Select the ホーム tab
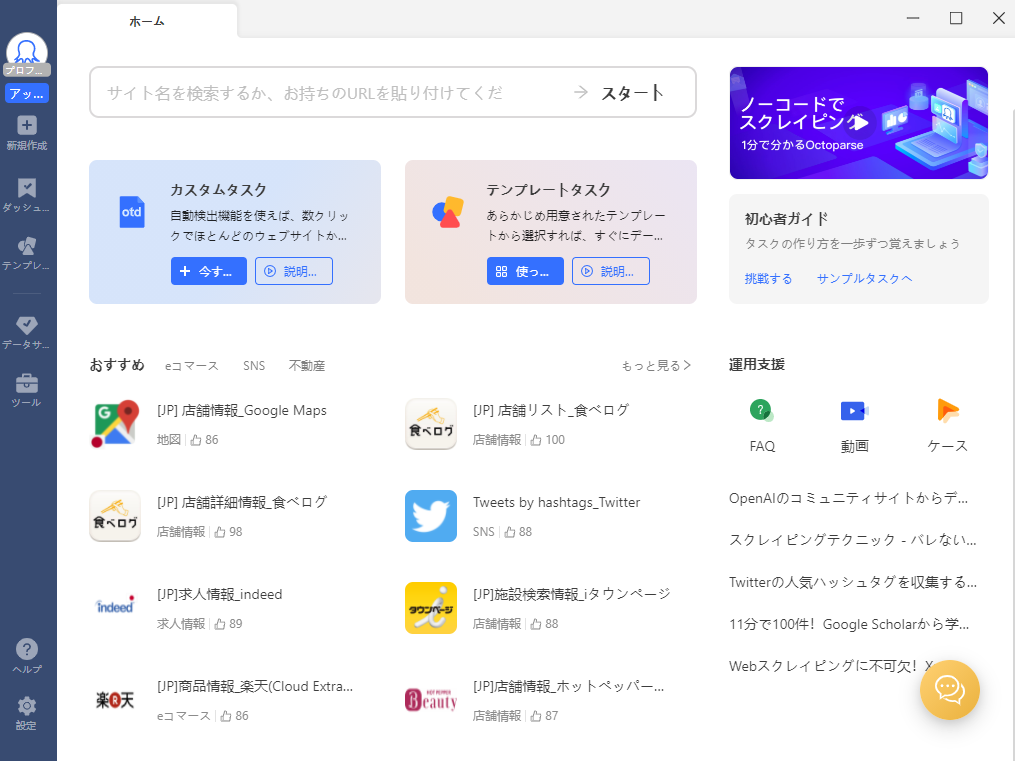Viewport: 1015px width, 761px height. [147, 21]
